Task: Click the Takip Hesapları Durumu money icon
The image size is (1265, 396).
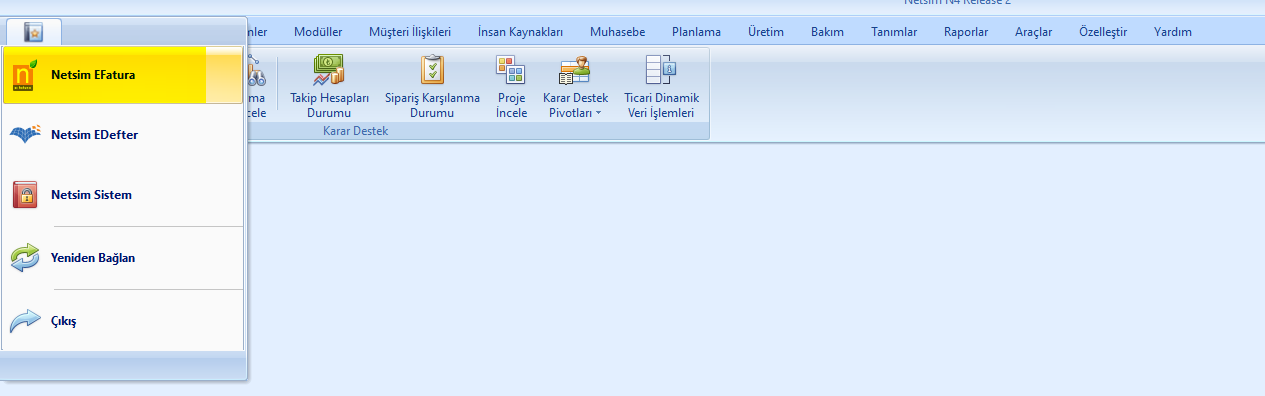Action: click(329, 69)
